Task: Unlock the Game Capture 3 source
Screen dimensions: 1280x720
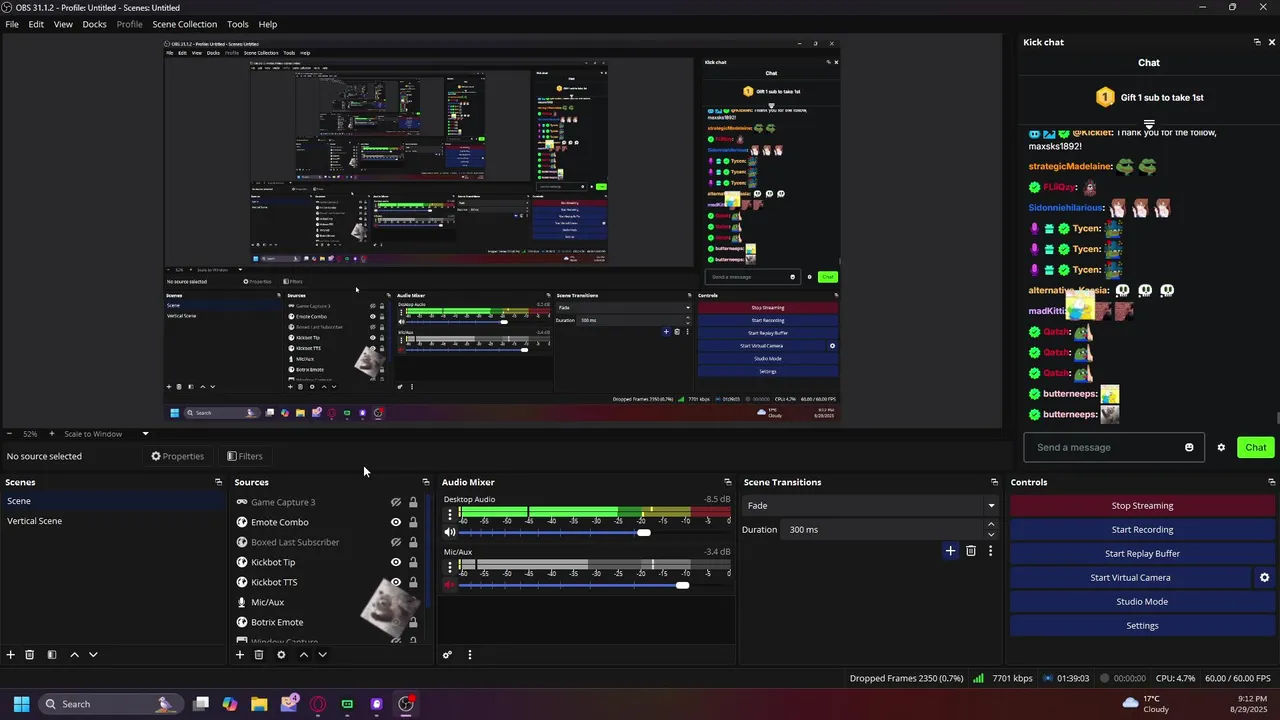Action: [x=413, y=502]
